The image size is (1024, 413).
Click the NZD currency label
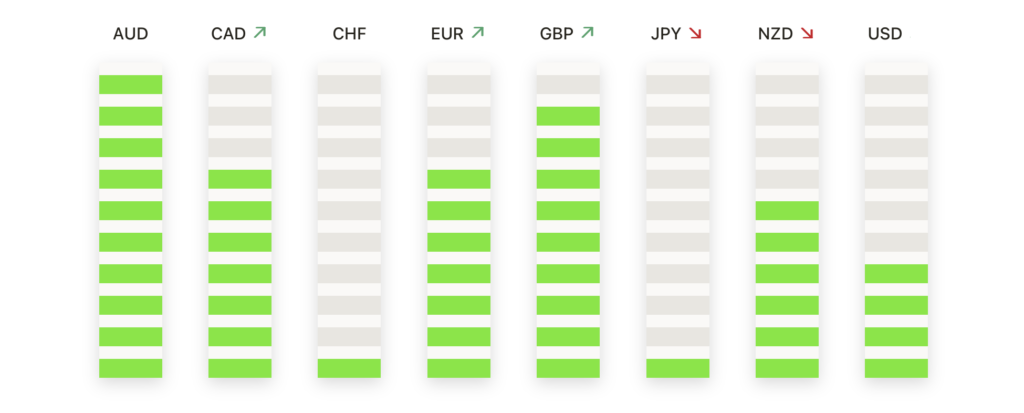775,34
